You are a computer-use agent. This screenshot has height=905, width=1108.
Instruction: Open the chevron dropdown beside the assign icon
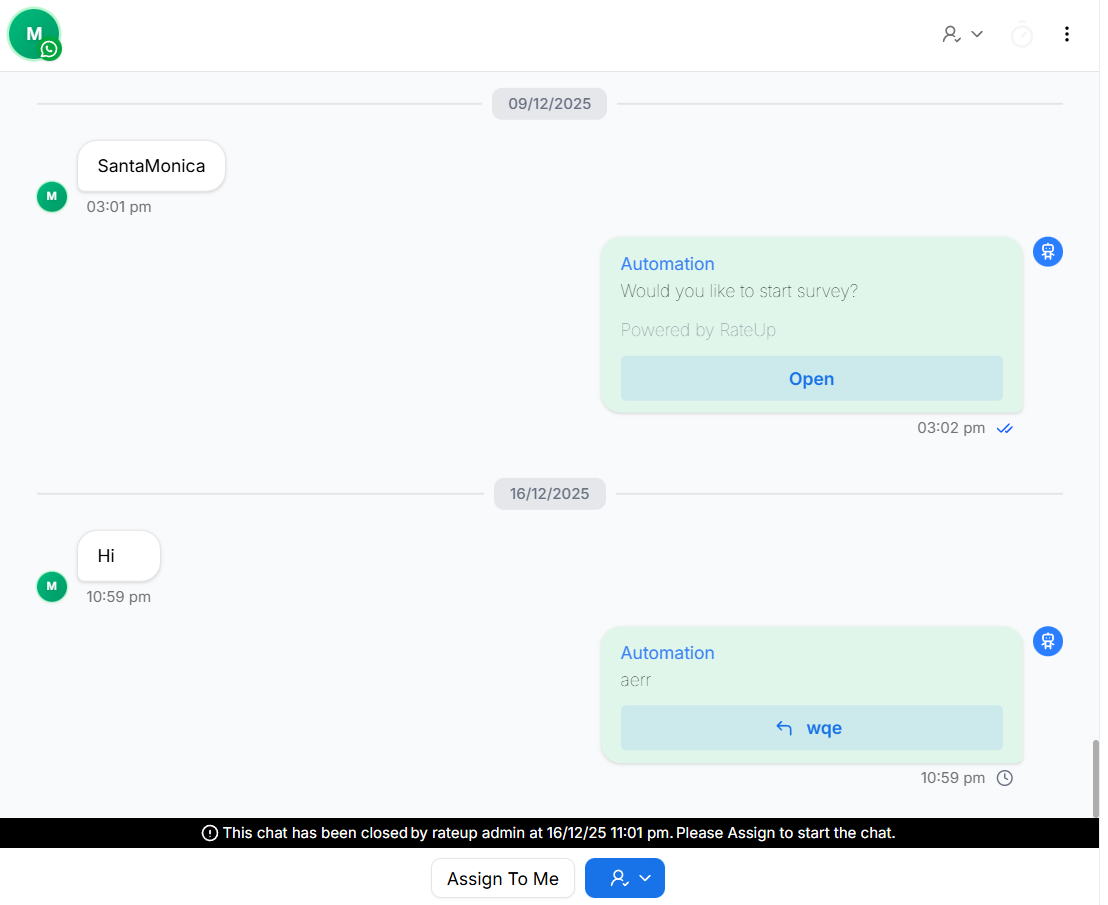pos(975,34)
